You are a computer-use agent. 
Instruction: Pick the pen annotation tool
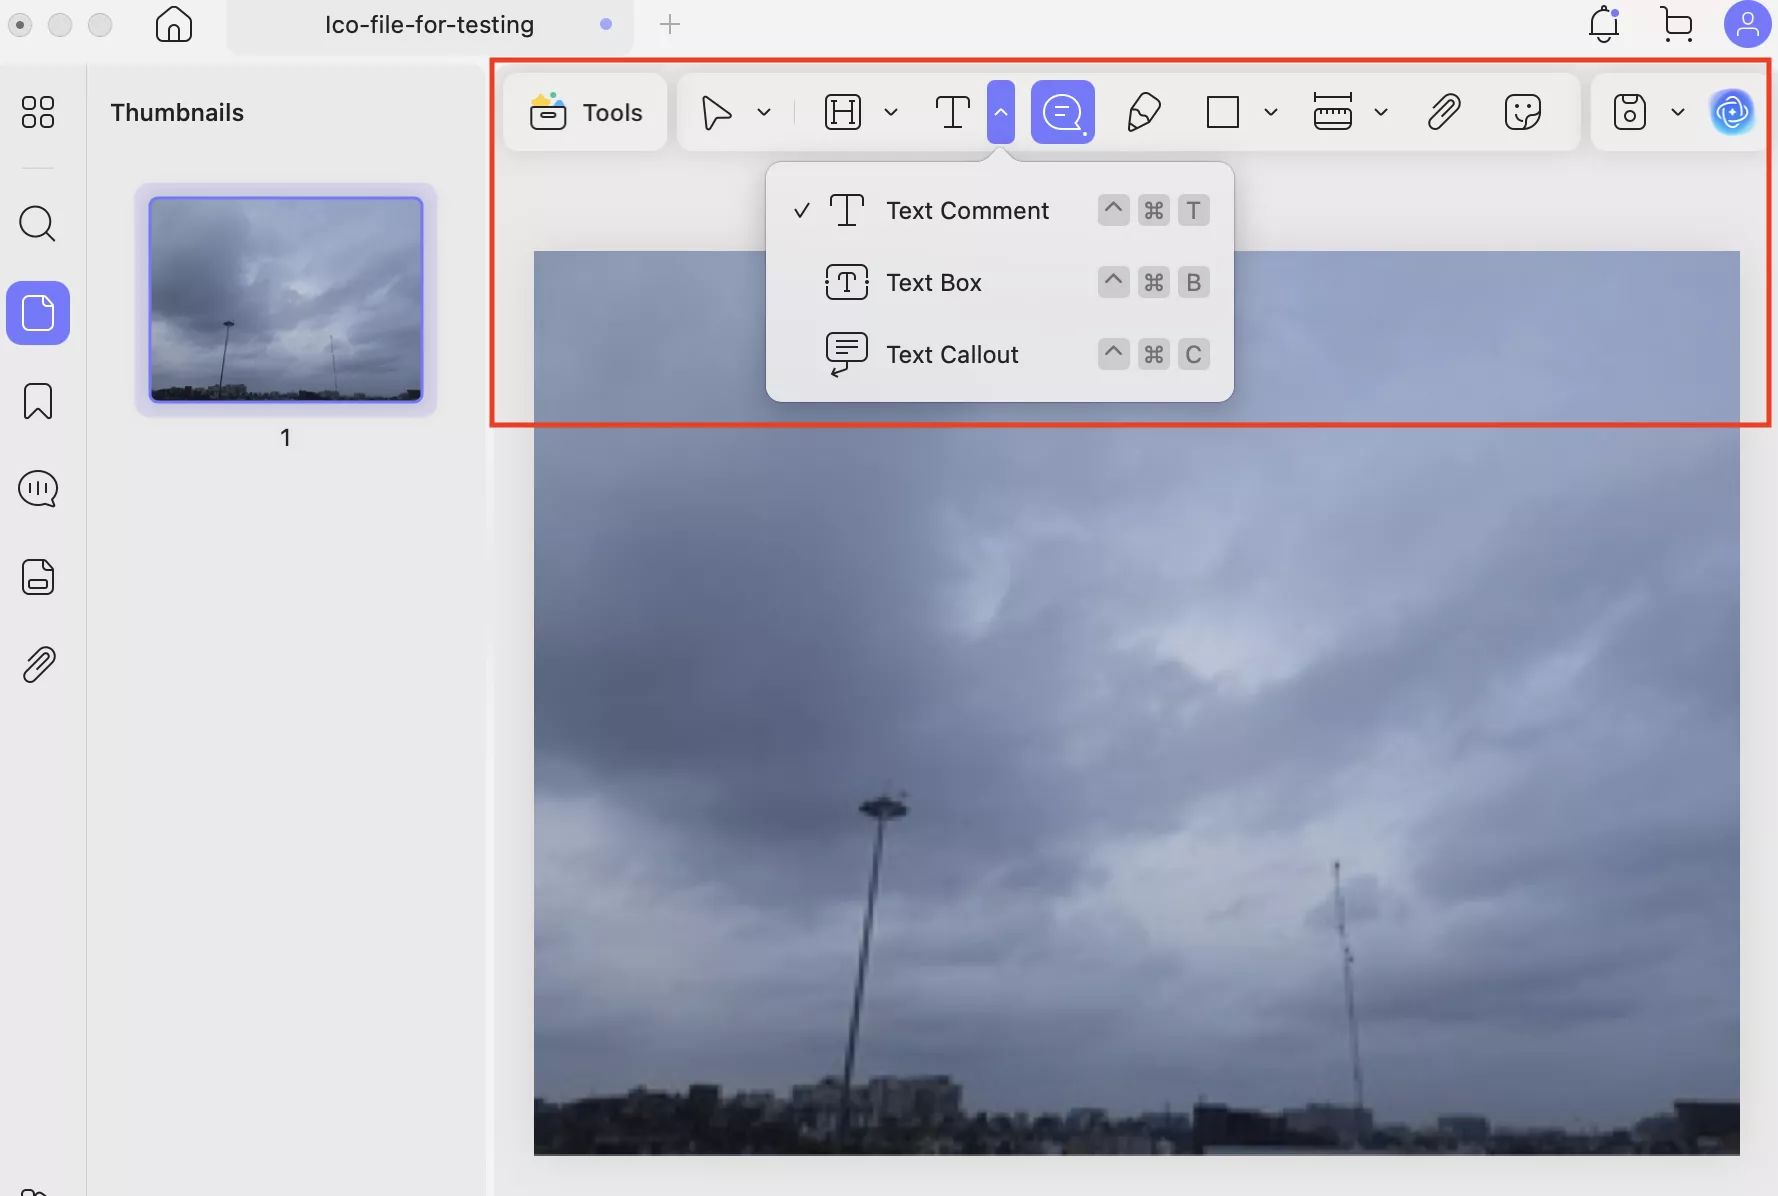pos(1144,112)
